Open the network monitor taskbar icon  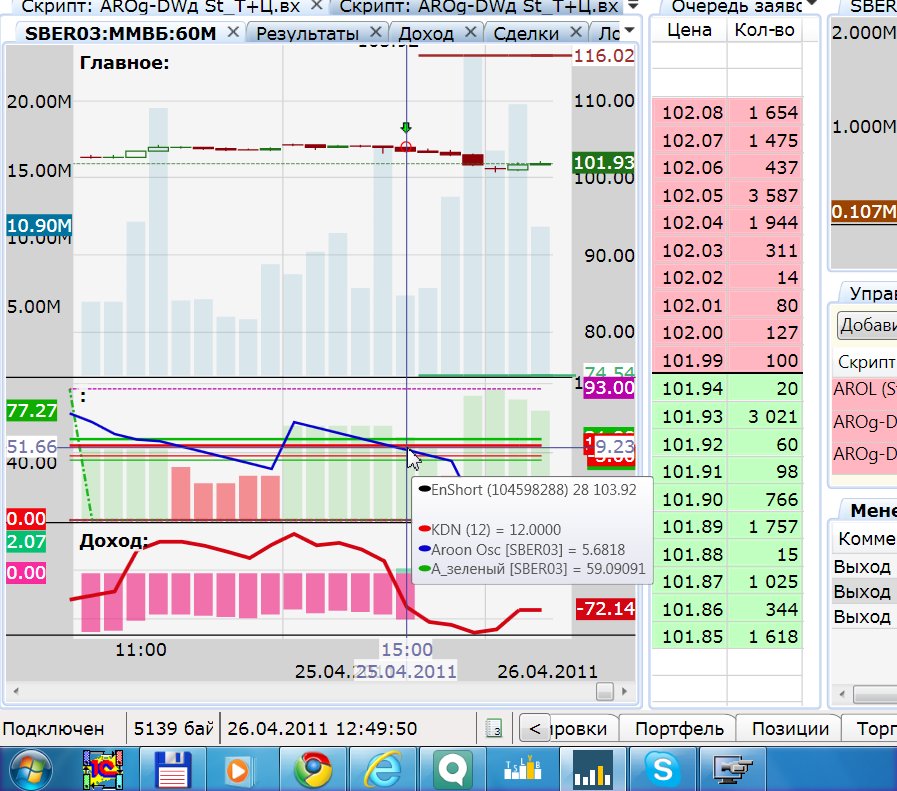(x=733, y=770)
